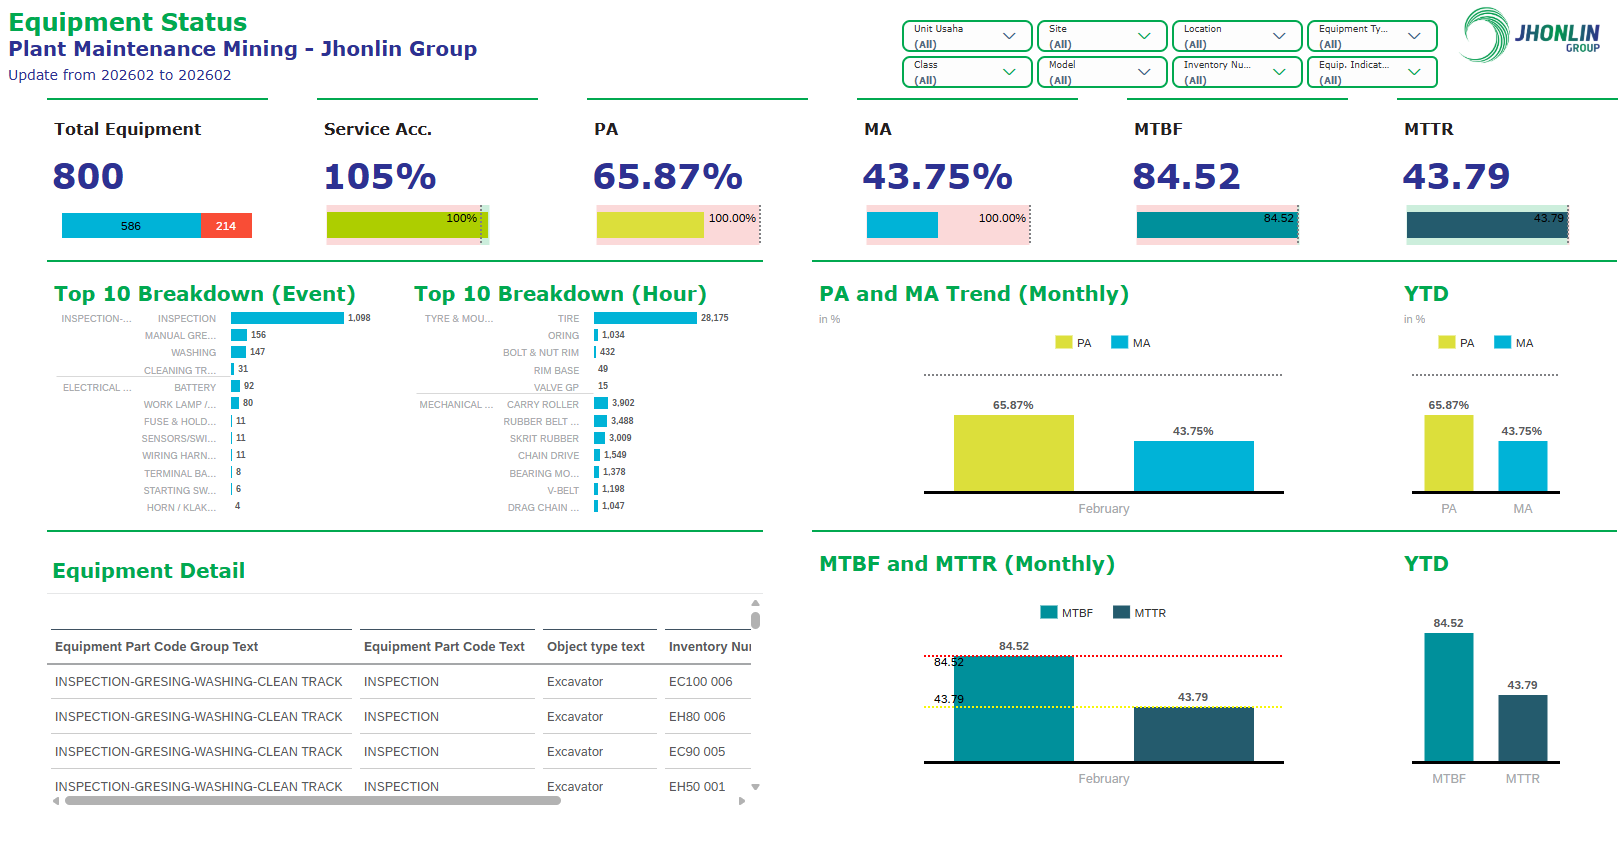Click the Equipment Detail table scroll-left arrow
The height and width of the screenshot is (842, 1619).
pyautogui.click(x=56, y=801)
